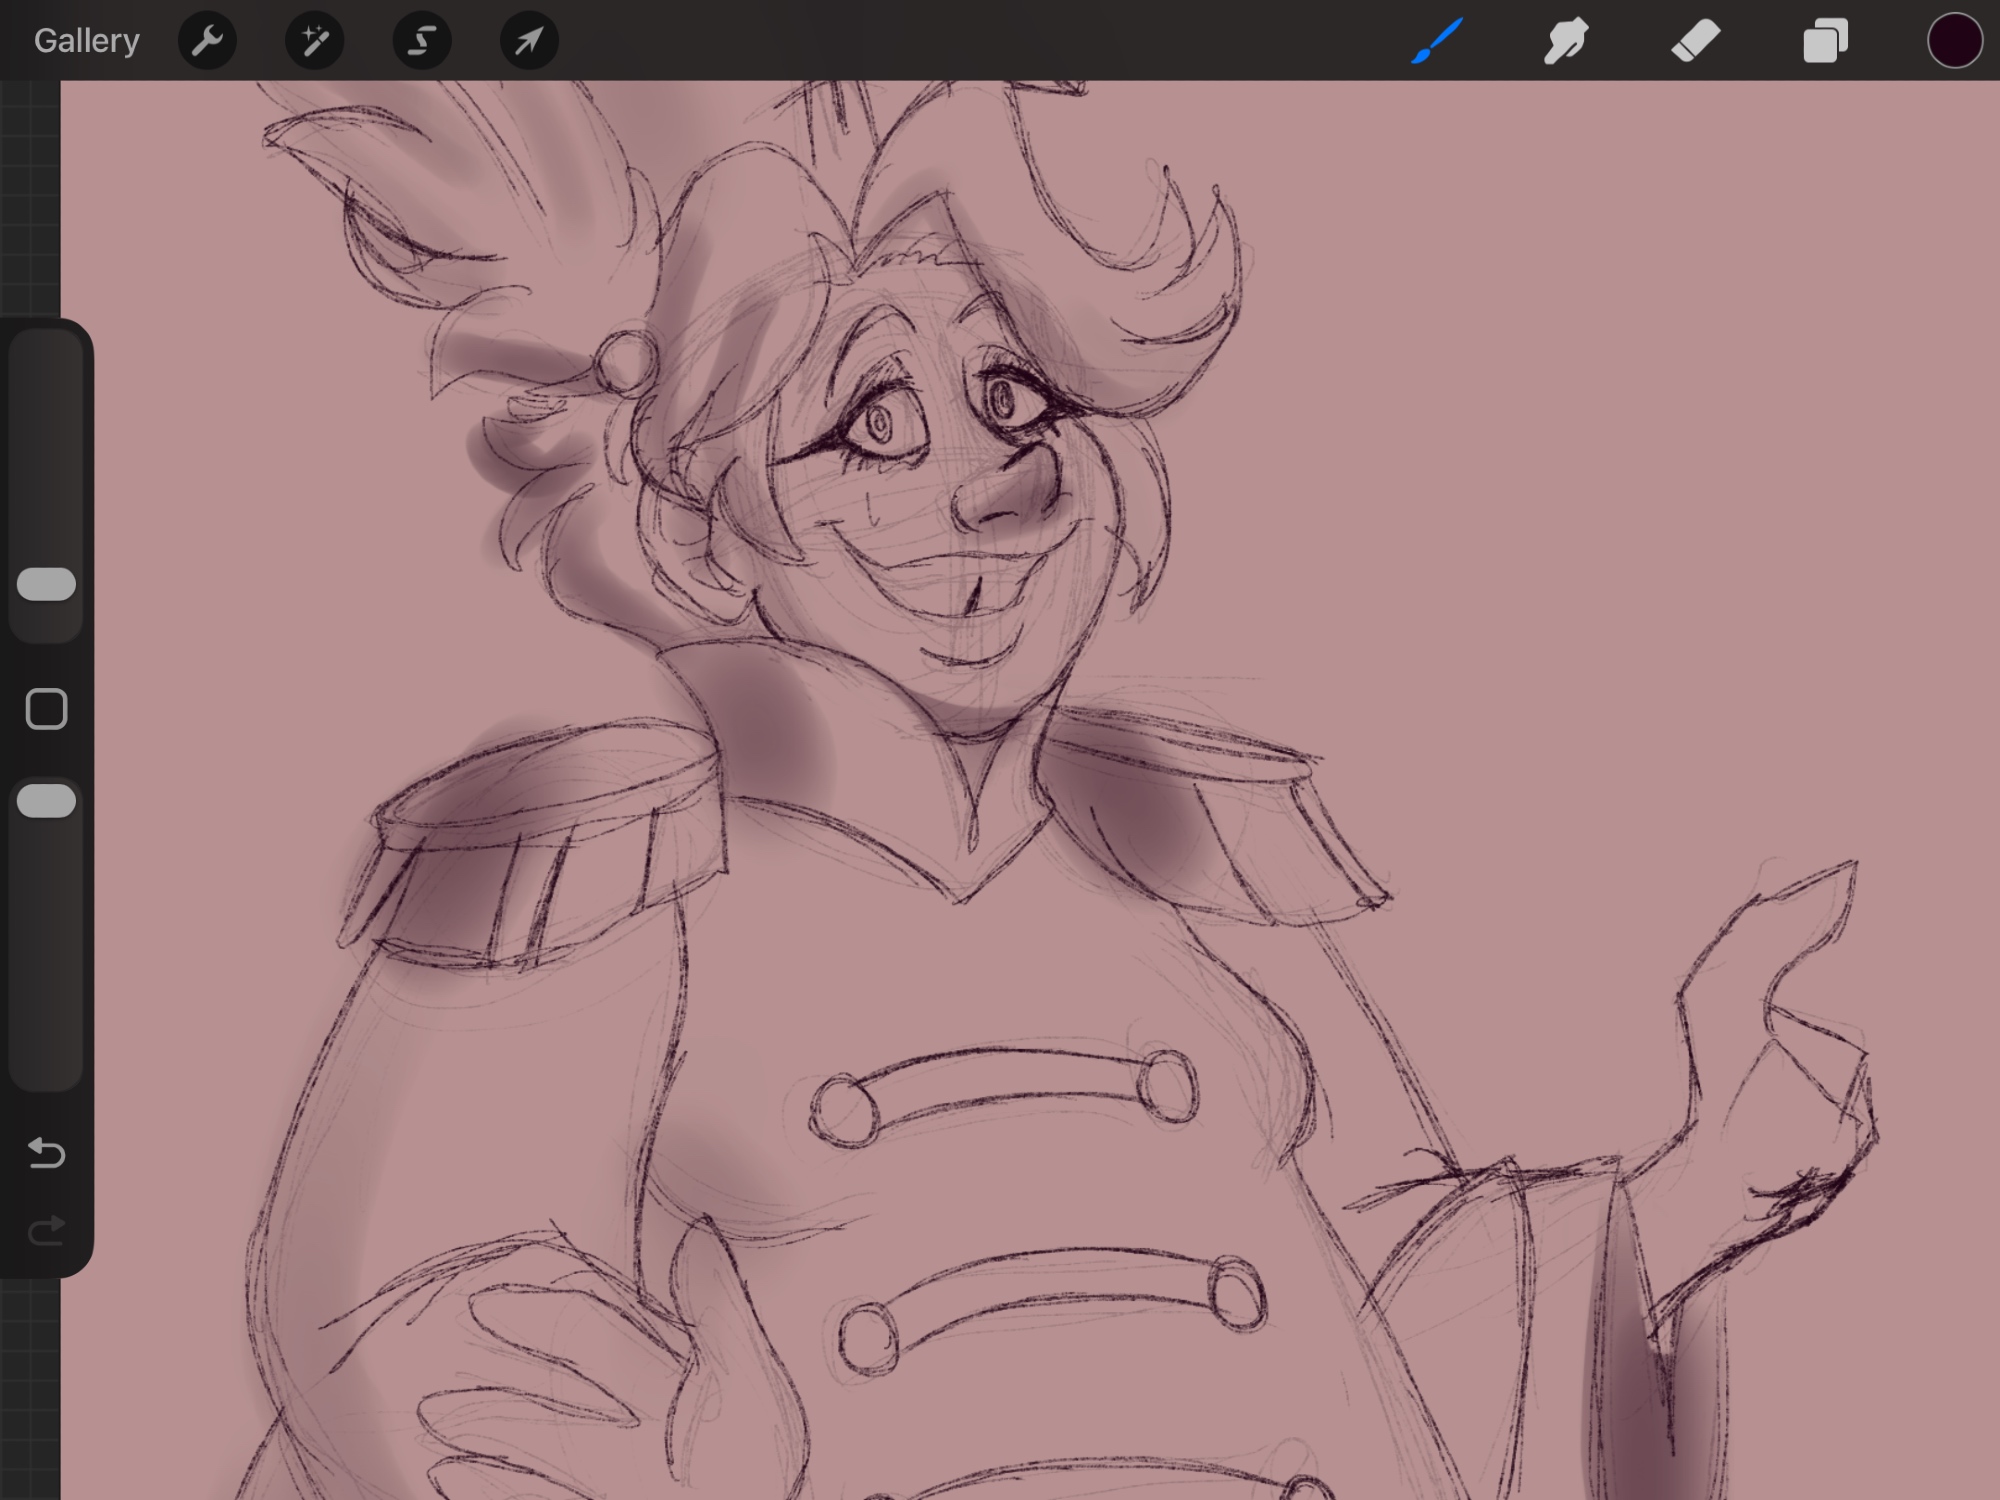
Task: Select the Brush tool
Action: [x=1438, y=41]
